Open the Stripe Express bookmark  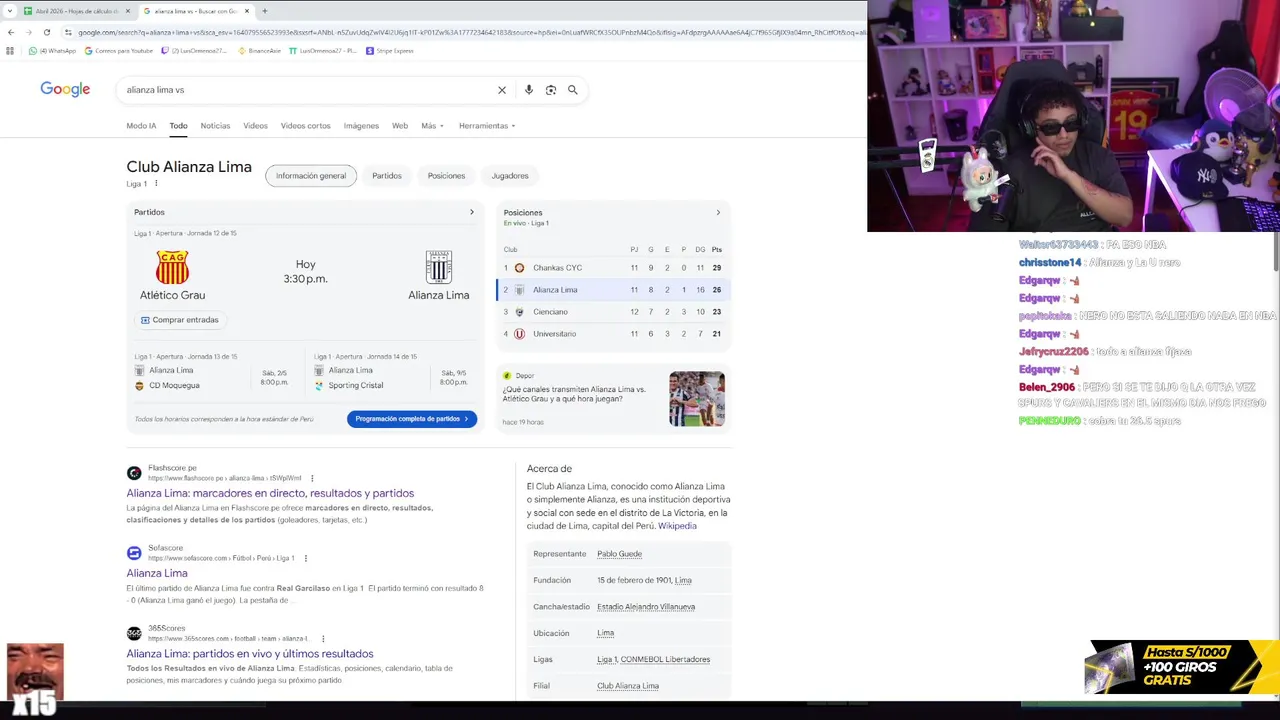[390, 50]
